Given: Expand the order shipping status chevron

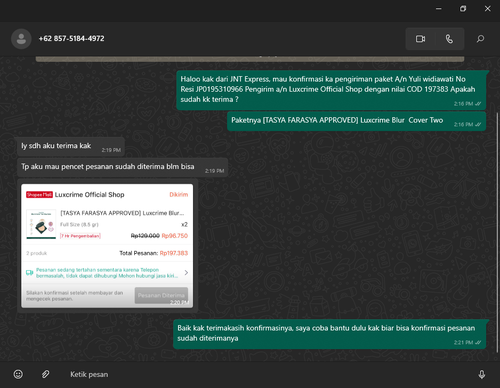Looking at the screenshot, I should 186,273.
